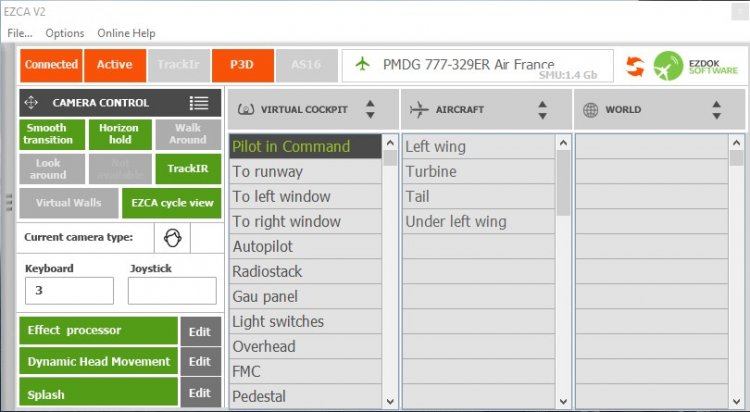Viewport: 750px width, 412px height.
Task: Select the Pilot in Command camera
Action: point(305,146)
